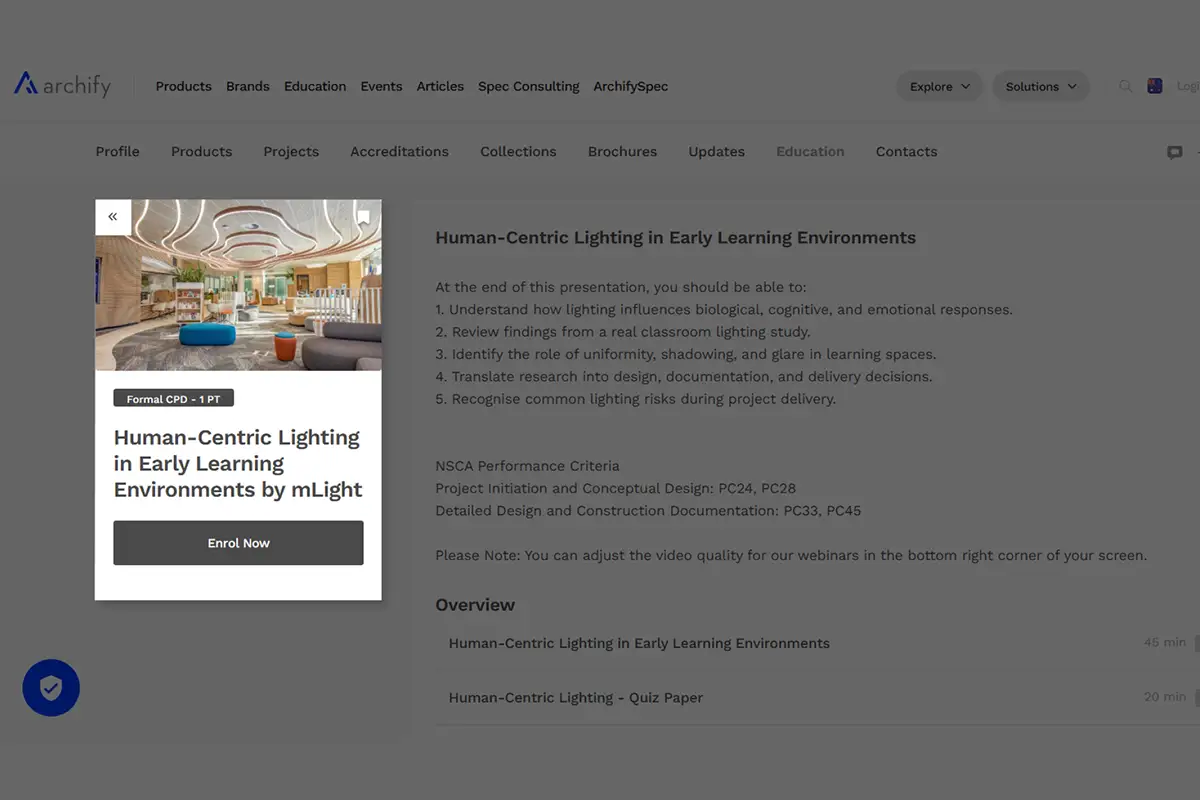This screenshot has height=800, width=1200.
Task: Open ArchifySpec menu item
Action: tap(630, 86)
